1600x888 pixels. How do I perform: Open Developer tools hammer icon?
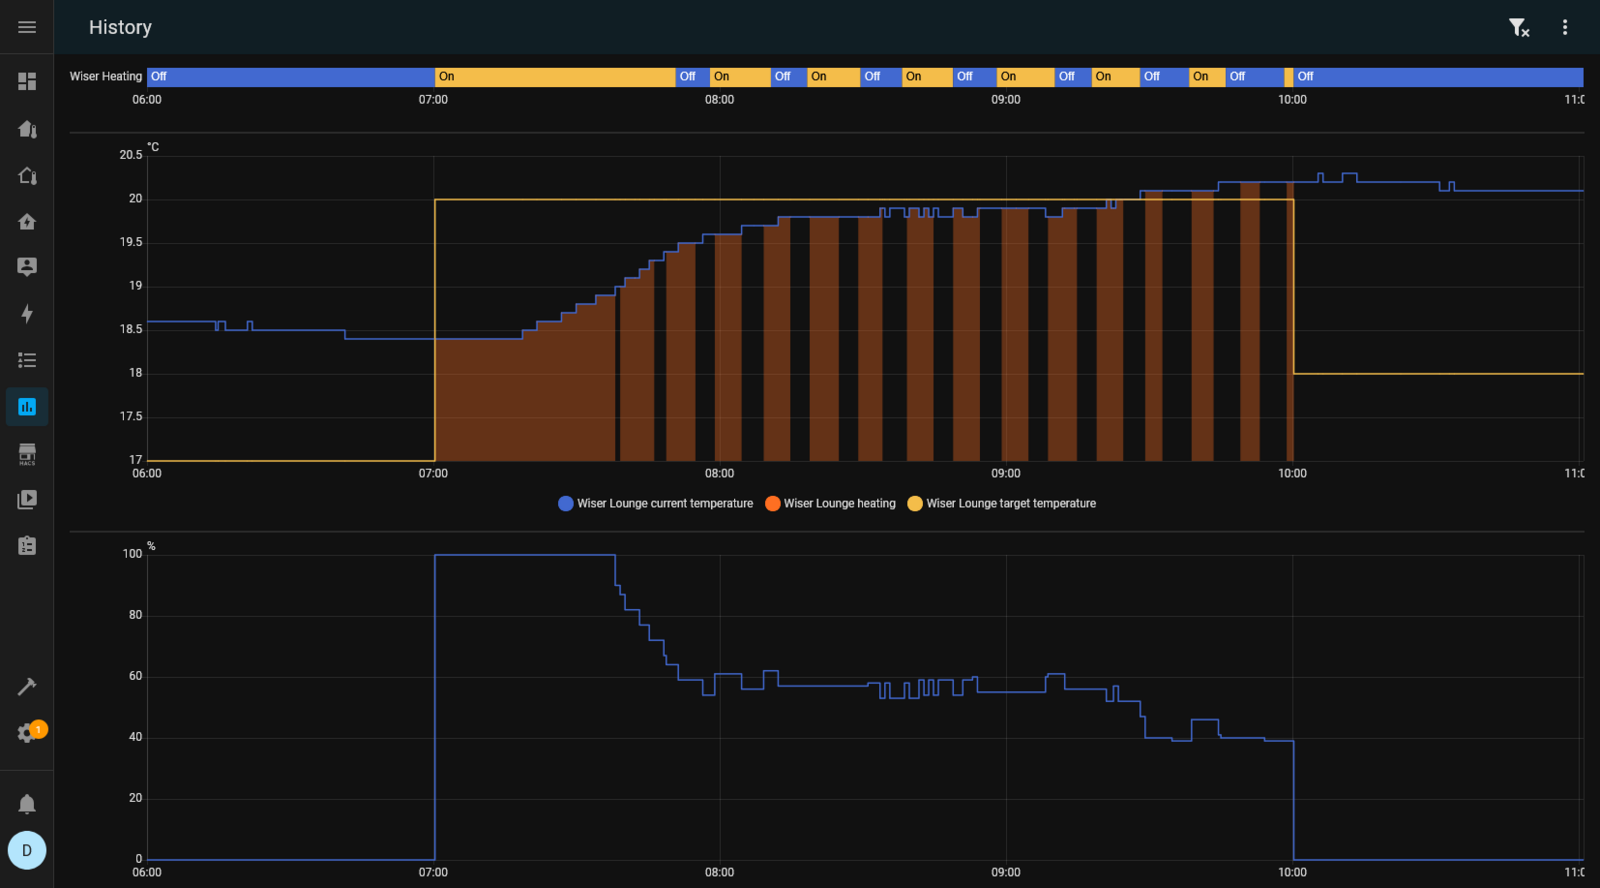(x=27, y=687)
